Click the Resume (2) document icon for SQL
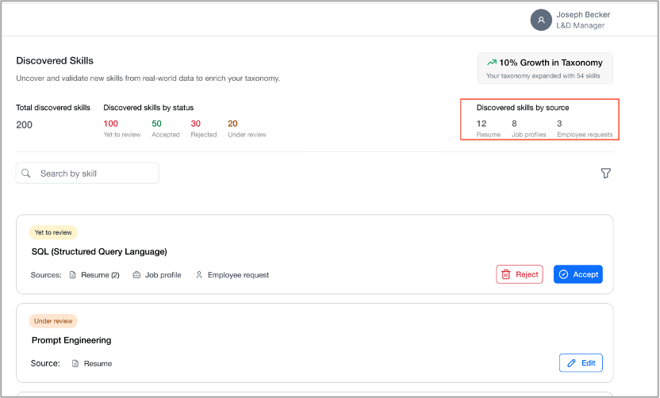The width and height of the screenshot is (660, 398). 73,275
